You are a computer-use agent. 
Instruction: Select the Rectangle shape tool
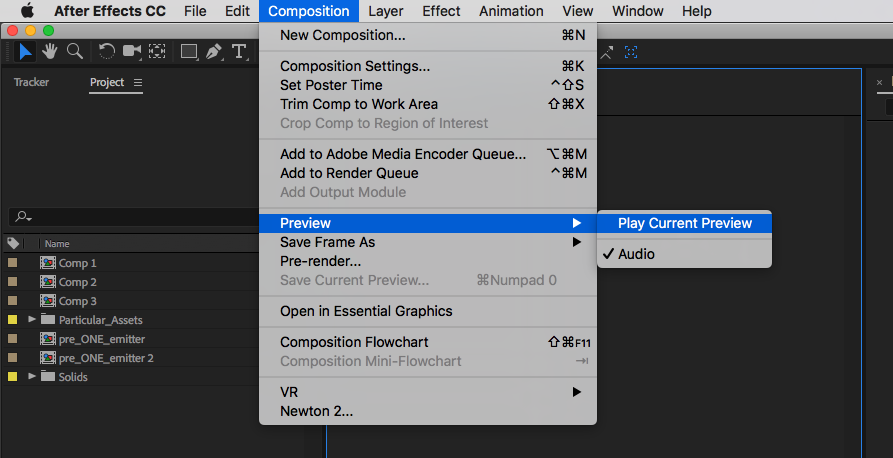(189, 52)
